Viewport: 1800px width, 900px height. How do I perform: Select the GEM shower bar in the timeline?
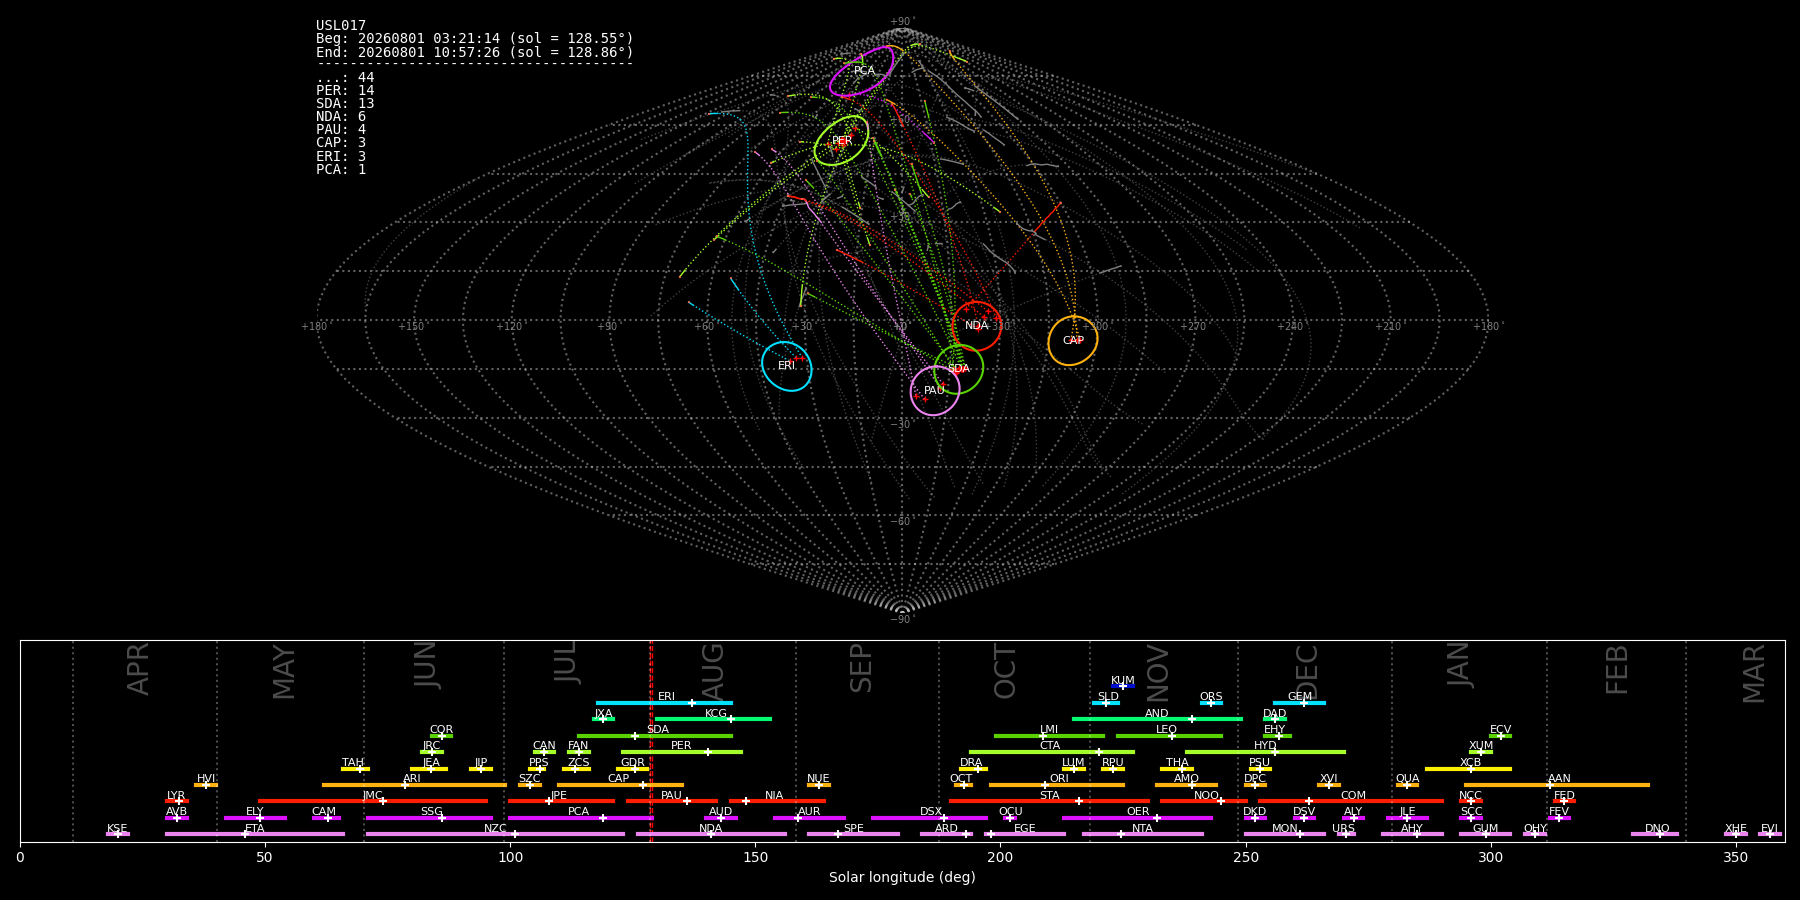pyautogui.click(x=1299, y=703)
